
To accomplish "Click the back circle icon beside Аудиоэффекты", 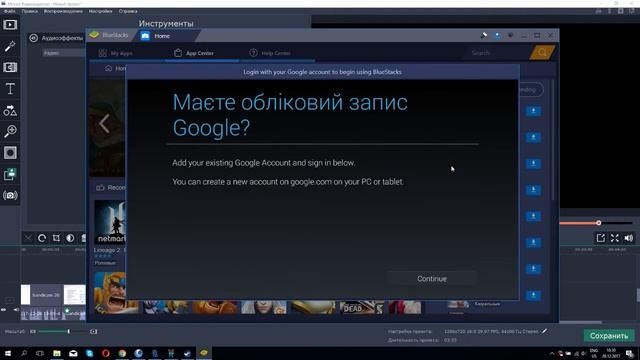I will pyautogui.click(x=33, y=38).
